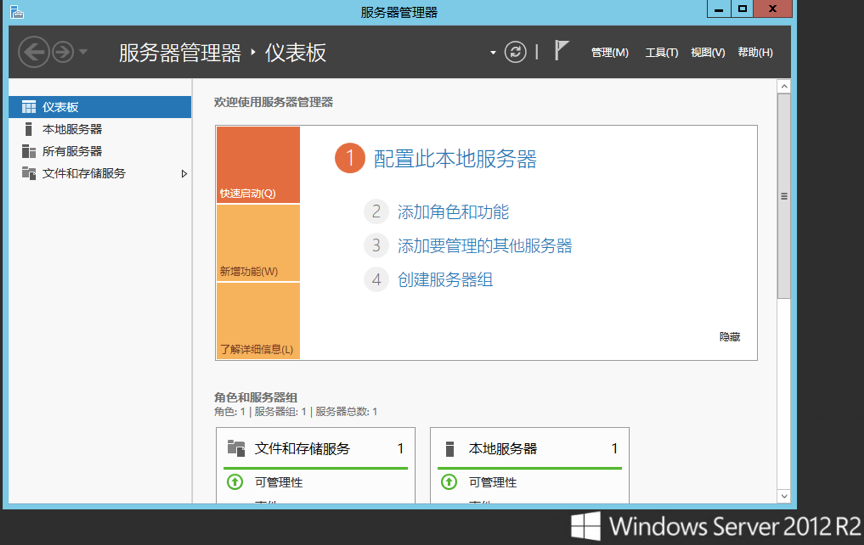Click the 文件和存储服务 icon in sidebar
The image size is (864, 545).
click(x=29, y=173)
